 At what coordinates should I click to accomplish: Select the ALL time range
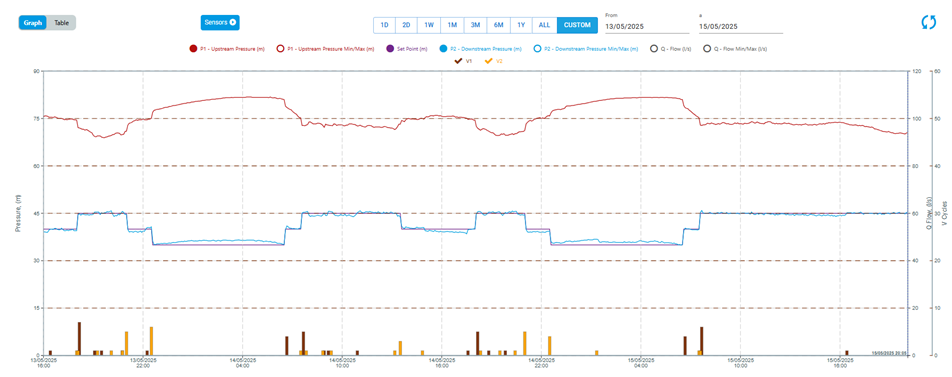[x=545, y=25]
